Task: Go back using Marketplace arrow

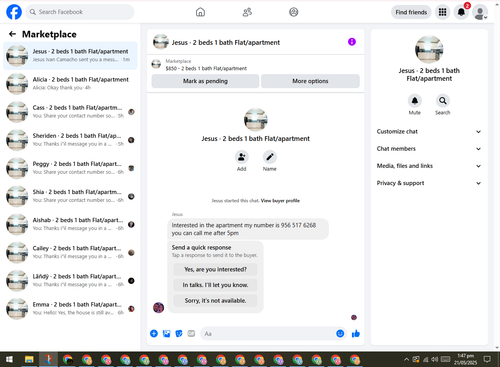Action: (x=12, y=34)
